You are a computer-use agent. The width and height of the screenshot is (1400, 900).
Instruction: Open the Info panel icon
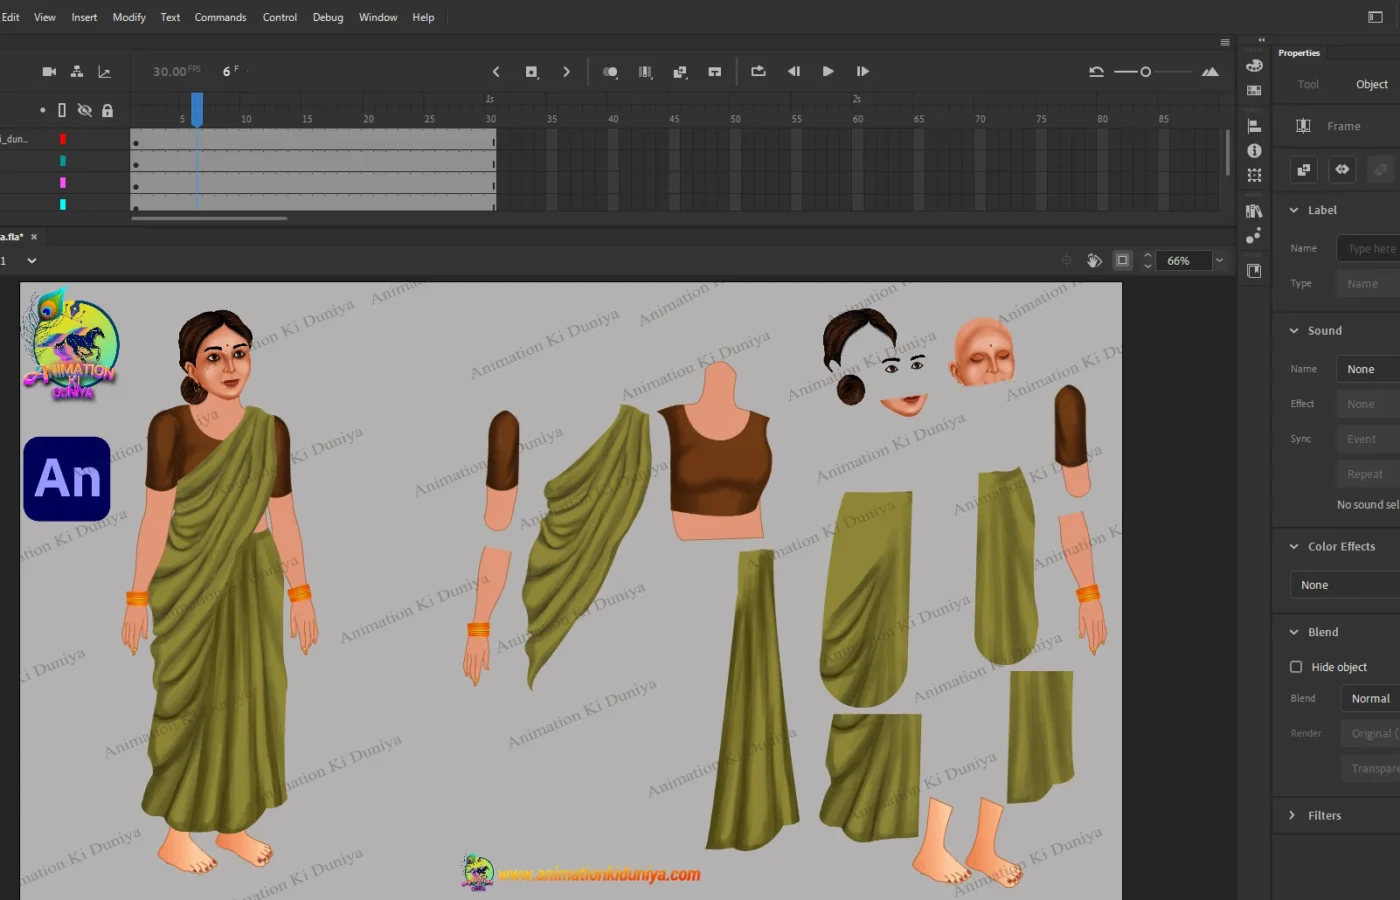pyautogui.click(x=1254, y=151)
